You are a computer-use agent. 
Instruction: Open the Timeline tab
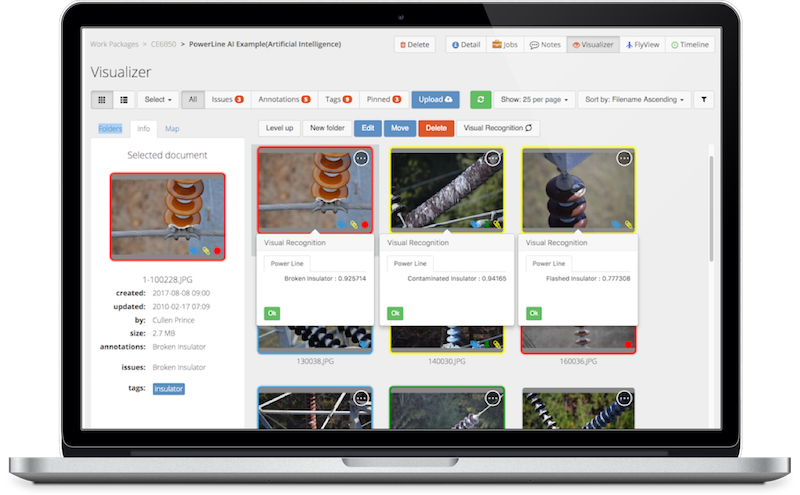[690, 45]
